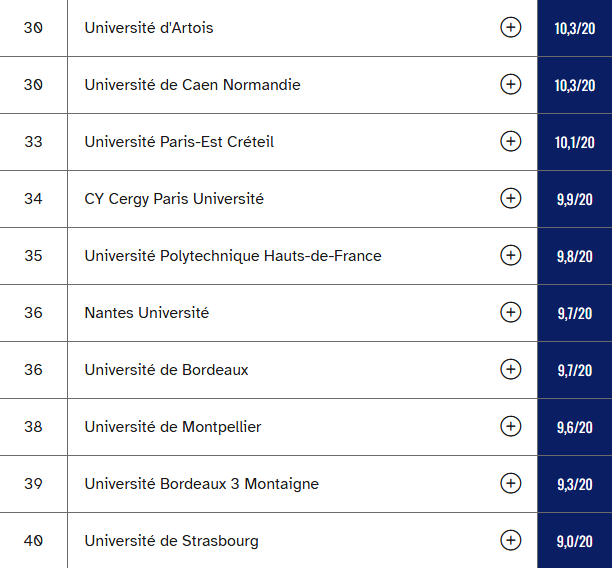Show more info for Université de Bordeaux

tap(511, 370)
